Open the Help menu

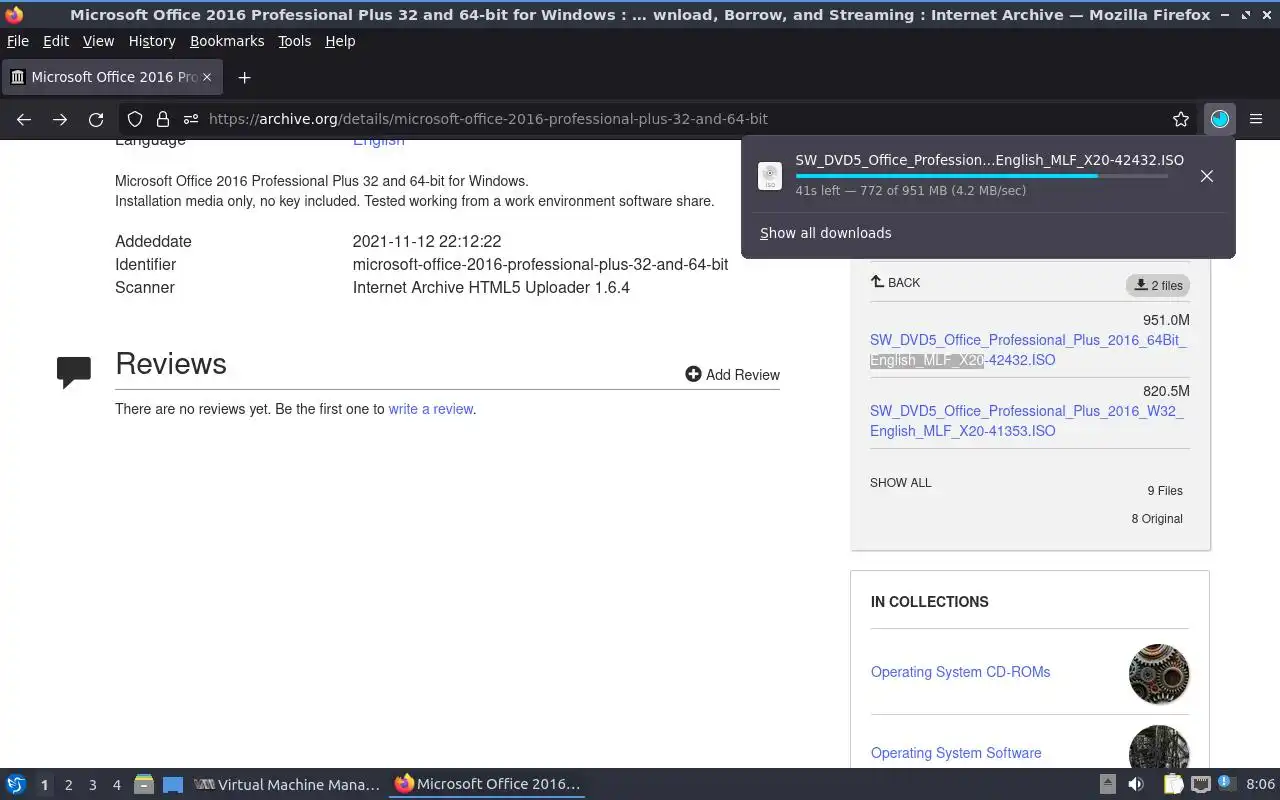coord(340,41)
